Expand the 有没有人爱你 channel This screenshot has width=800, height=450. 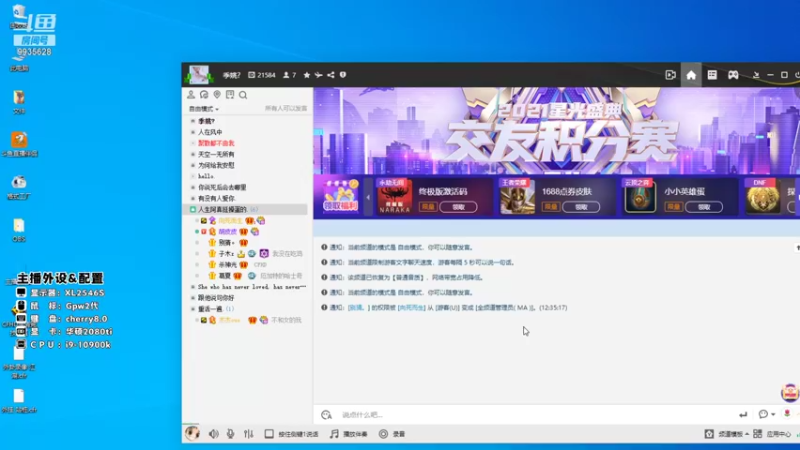coord(216,198)
